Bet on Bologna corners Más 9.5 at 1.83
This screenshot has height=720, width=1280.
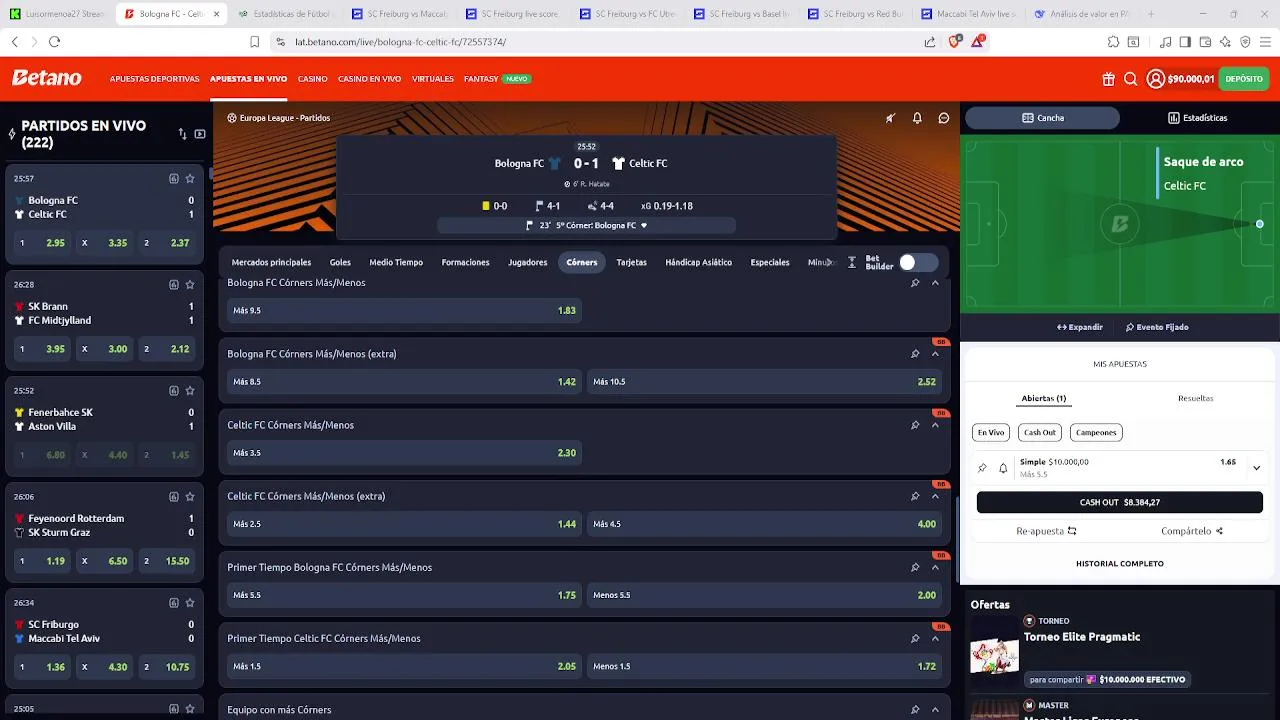coord(404,311)
